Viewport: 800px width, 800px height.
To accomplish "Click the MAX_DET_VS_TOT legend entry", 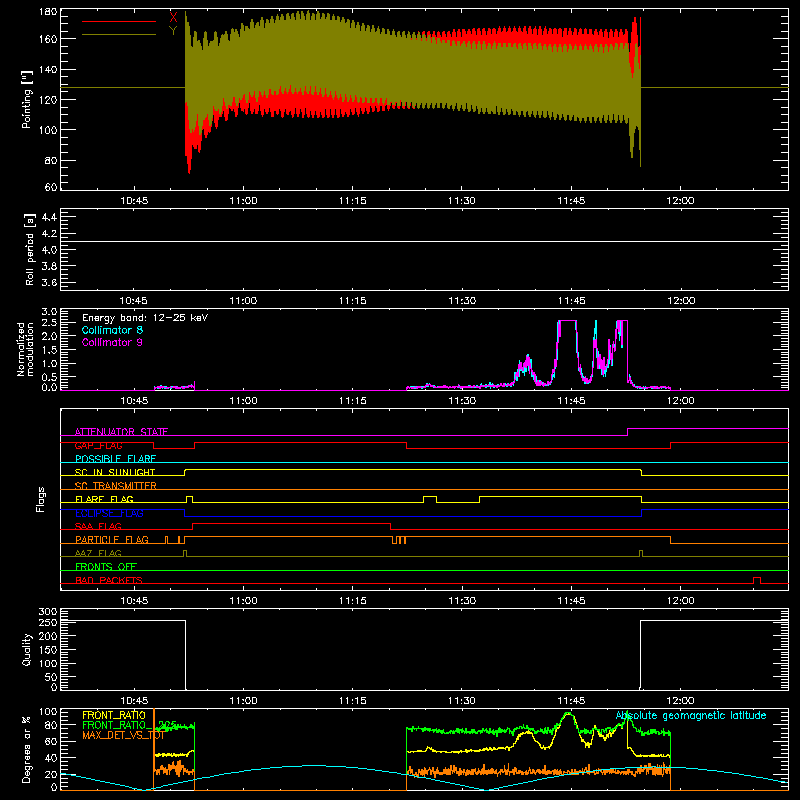I will 123,735.
